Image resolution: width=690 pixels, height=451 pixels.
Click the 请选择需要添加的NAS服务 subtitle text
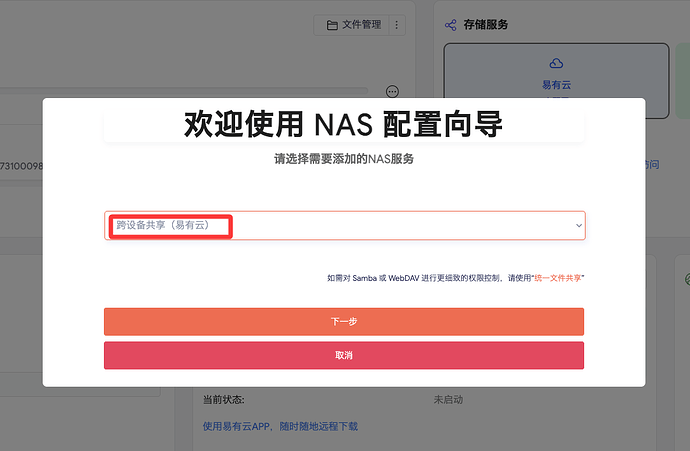pos(343,159)
